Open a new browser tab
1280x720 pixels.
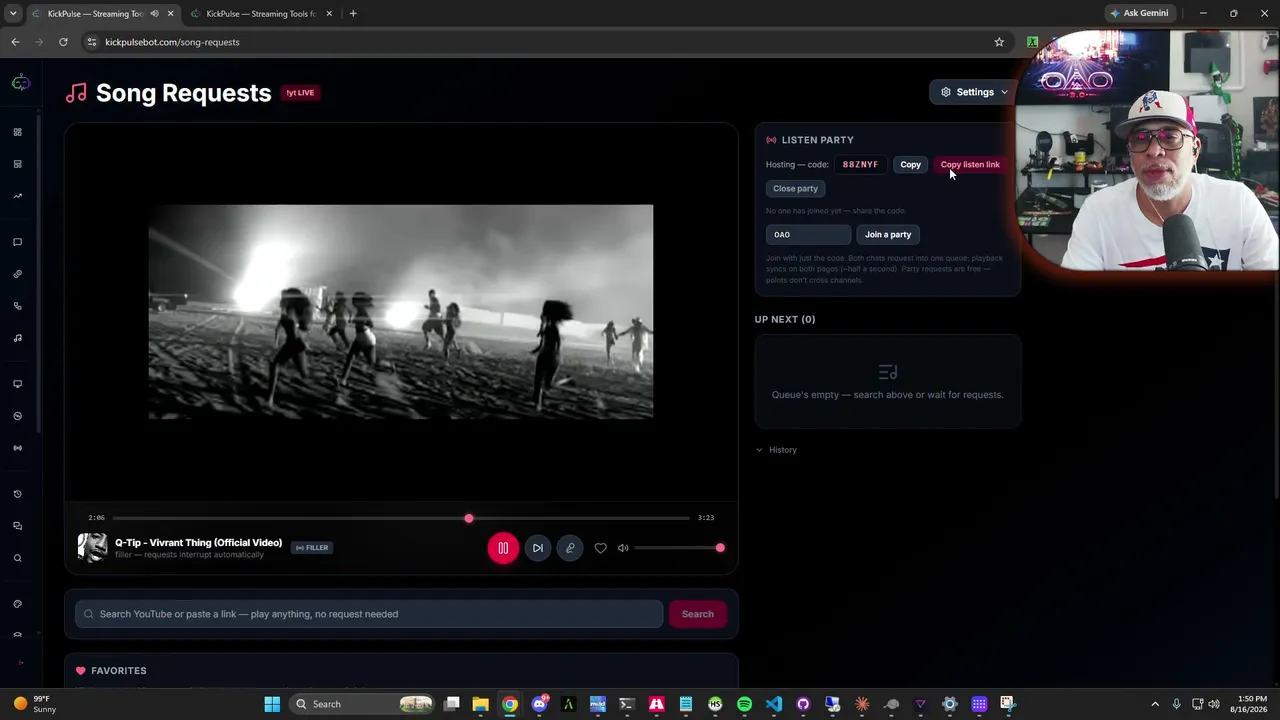353,14
